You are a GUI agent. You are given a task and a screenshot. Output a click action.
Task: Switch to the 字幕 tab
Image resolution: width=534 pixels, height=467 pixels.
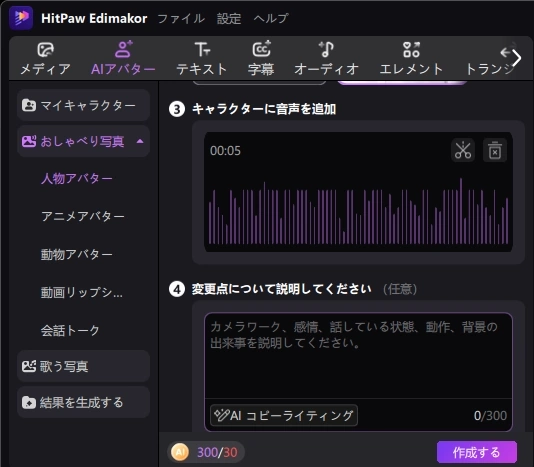[x=261, y=59]
